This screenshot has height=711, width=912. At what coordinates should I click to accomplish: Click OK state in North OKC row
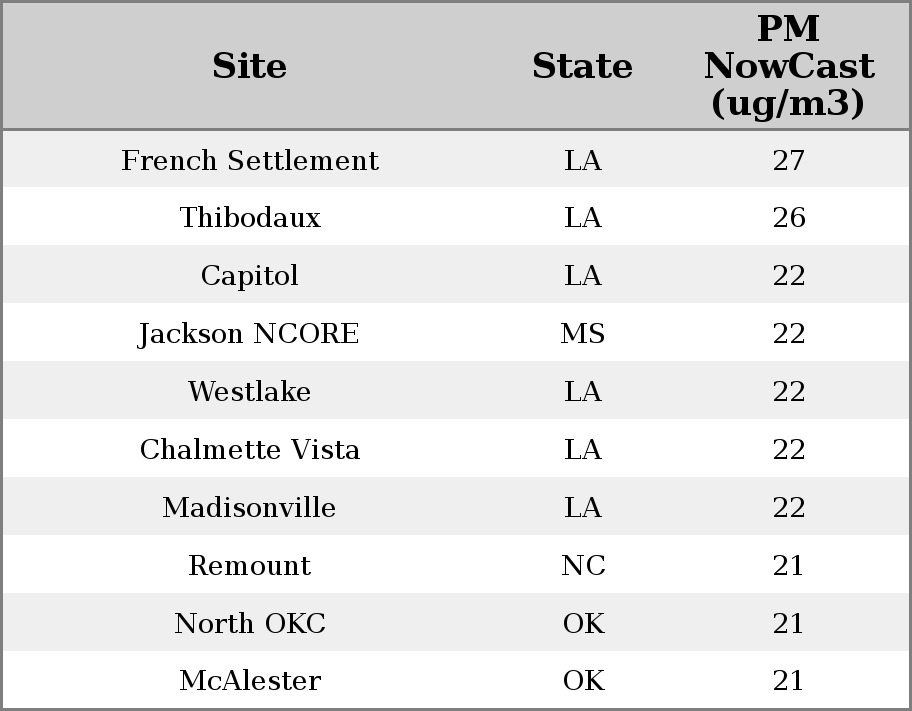coord(583,623)
